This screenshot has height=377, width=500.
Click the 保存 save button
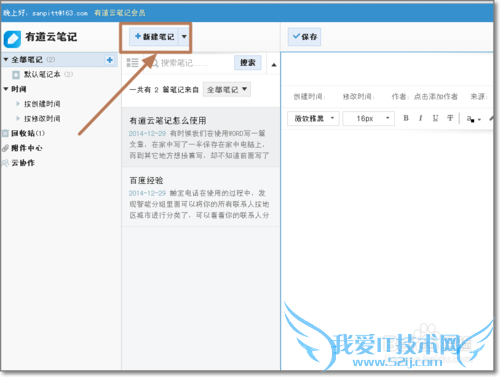coord(304,37)
